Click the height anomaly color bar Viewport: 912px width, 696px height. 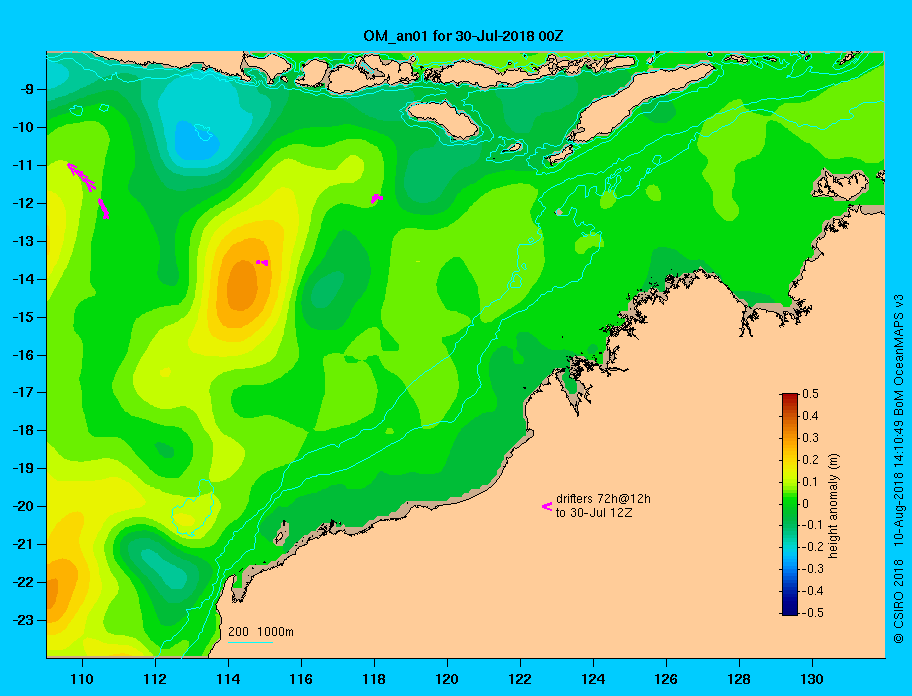click(790, 504)
